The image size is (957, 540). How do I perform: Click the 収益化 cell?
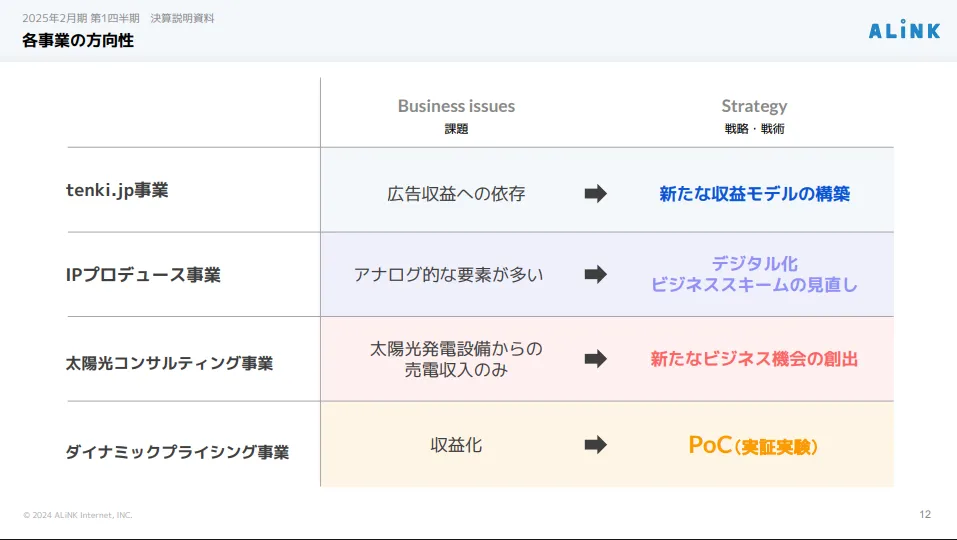point(457,445)
